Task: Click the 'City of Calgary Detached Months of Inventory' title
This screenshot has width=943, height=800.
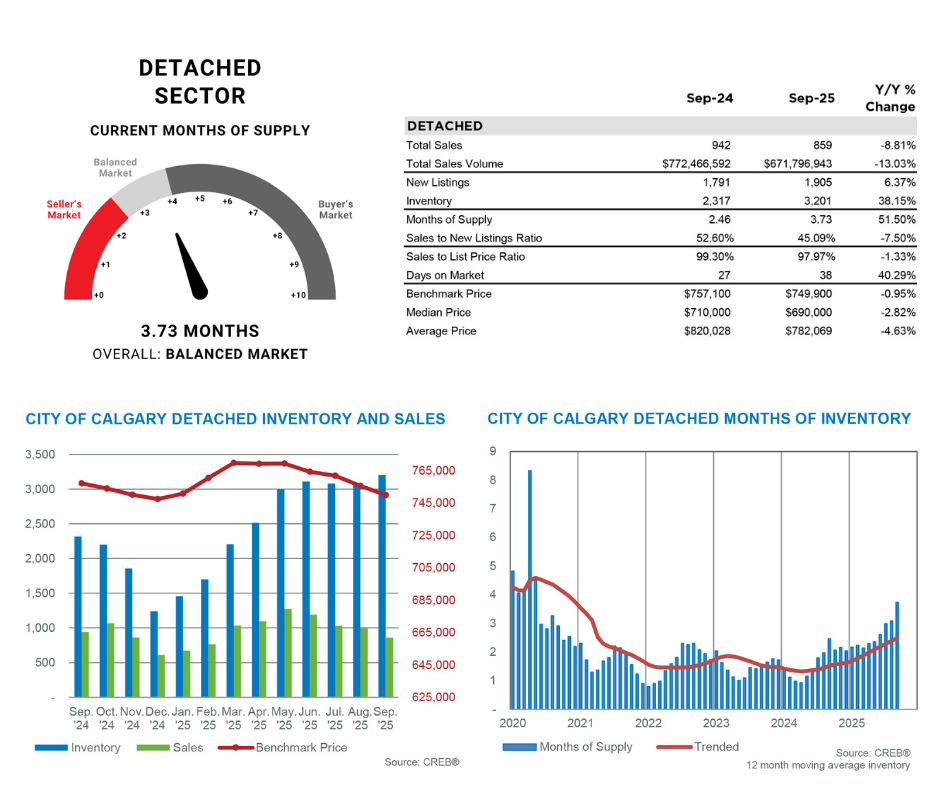Action: click(699, 419)
